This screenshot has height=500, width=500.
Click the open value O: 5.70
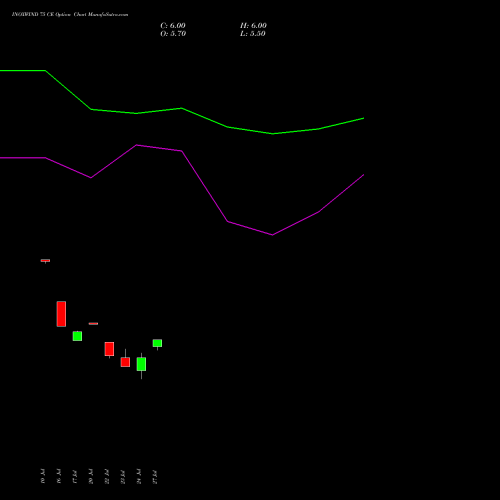[x=173, y=34]
